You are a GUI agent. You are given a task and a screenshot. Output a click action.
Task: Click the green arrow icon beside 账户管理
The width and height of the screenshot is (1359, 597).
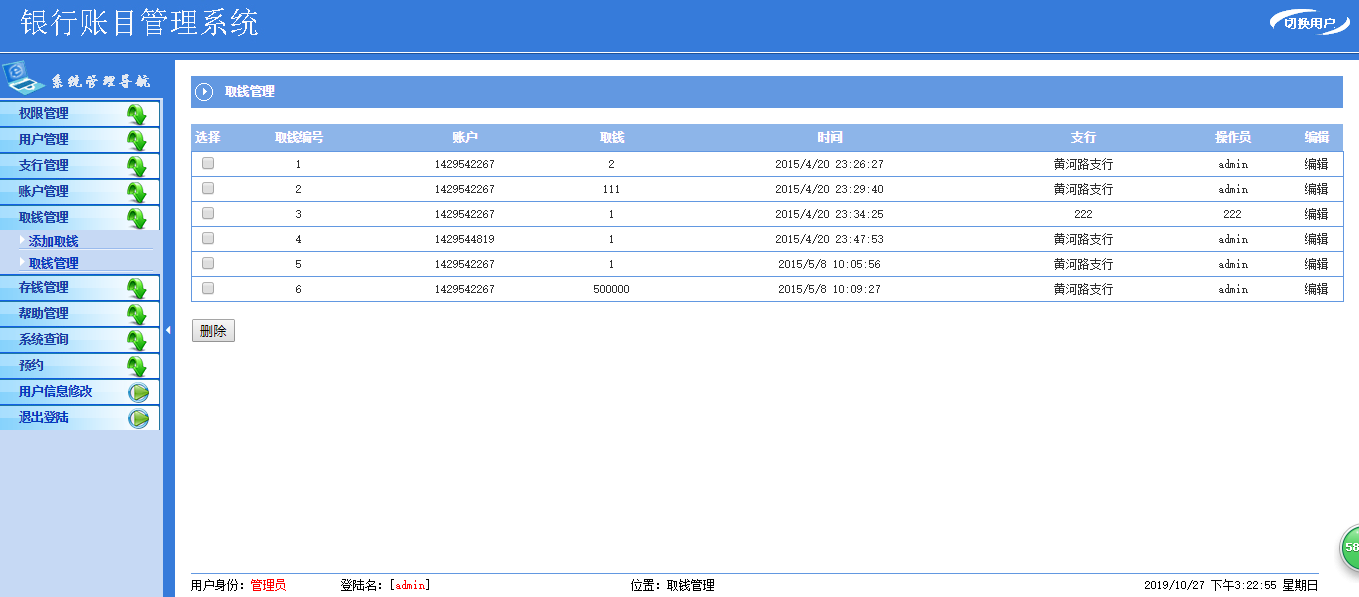(x=137, y=192)
